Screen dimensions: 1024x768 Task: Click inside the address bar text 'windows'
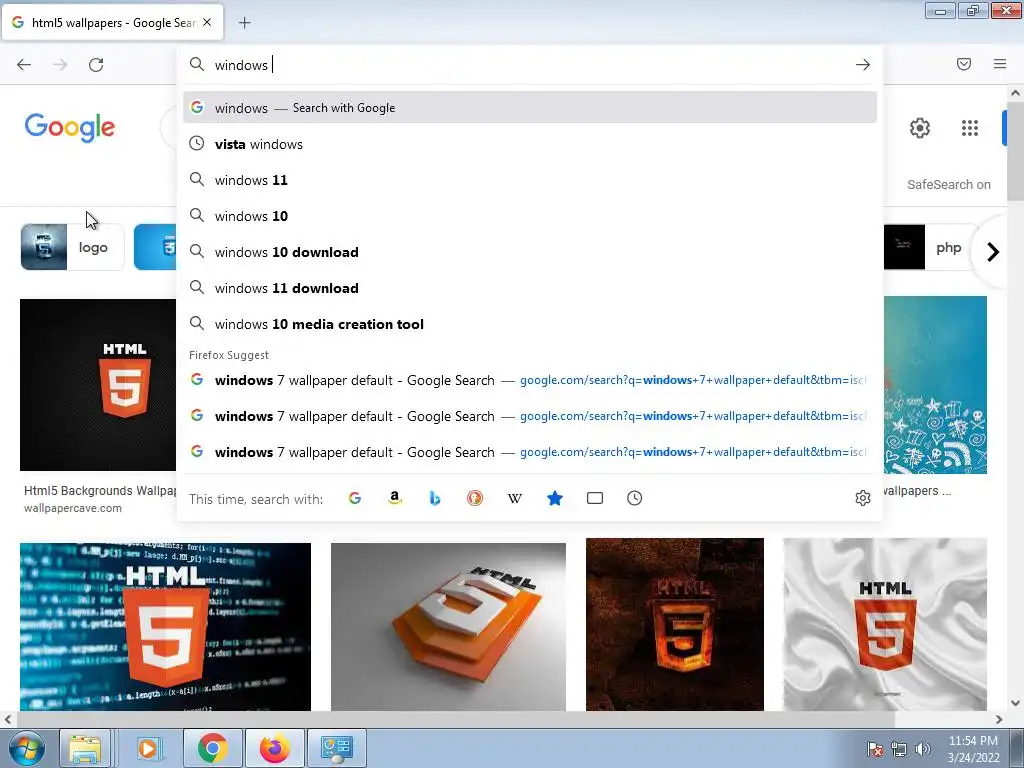click(241, 65)
